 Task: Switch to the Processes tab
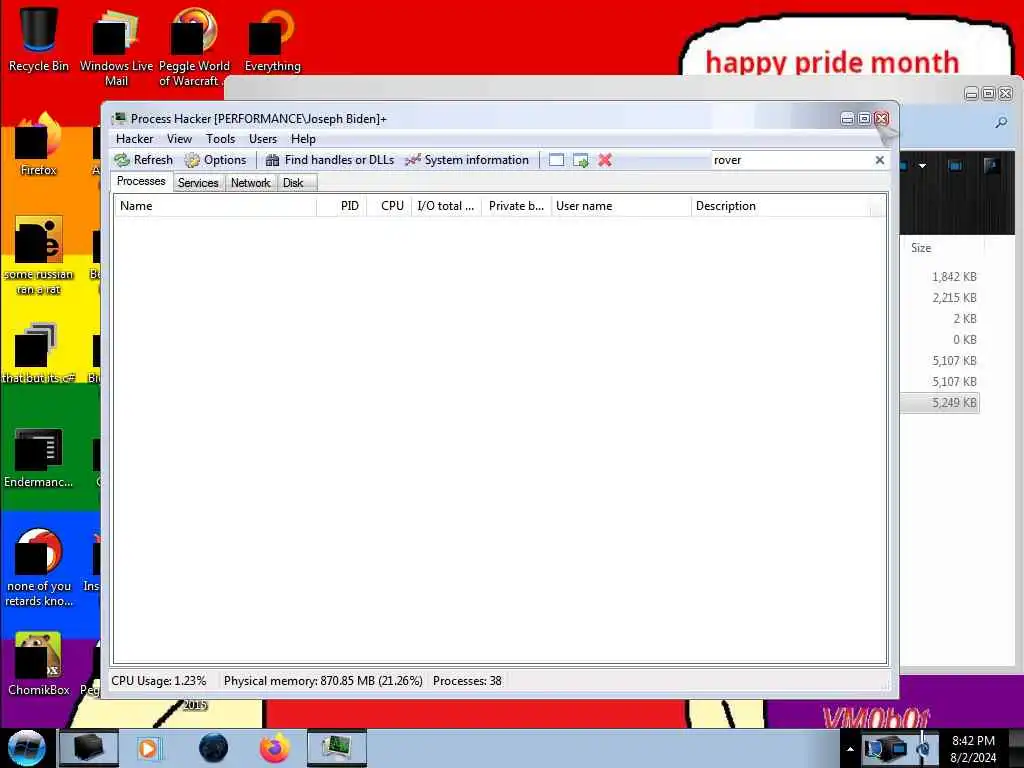pyautogui.click(x=141, y=182)
